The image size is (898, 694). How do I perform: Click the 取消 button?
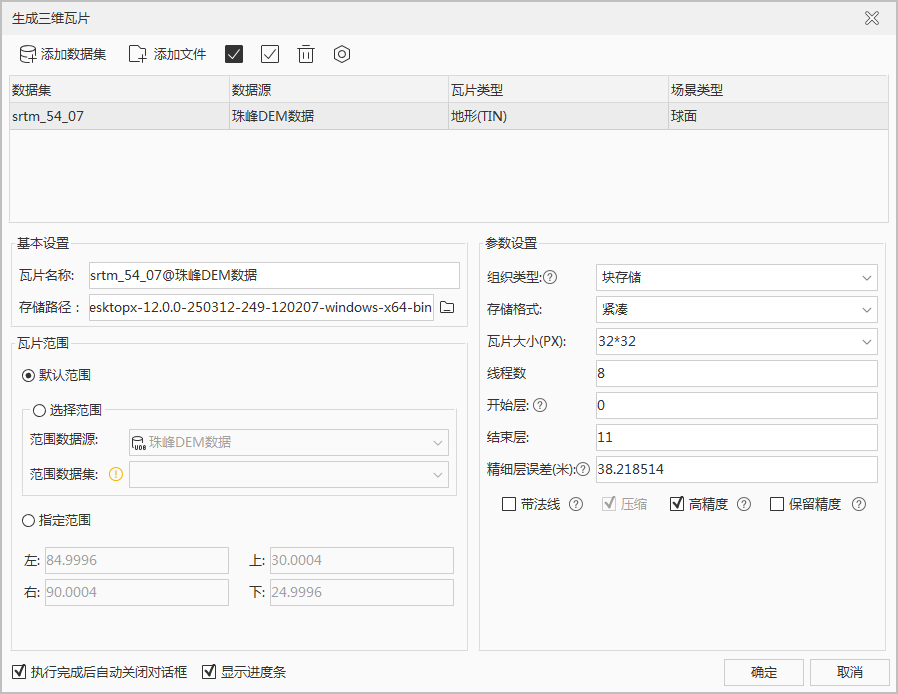tap(849, 672)
